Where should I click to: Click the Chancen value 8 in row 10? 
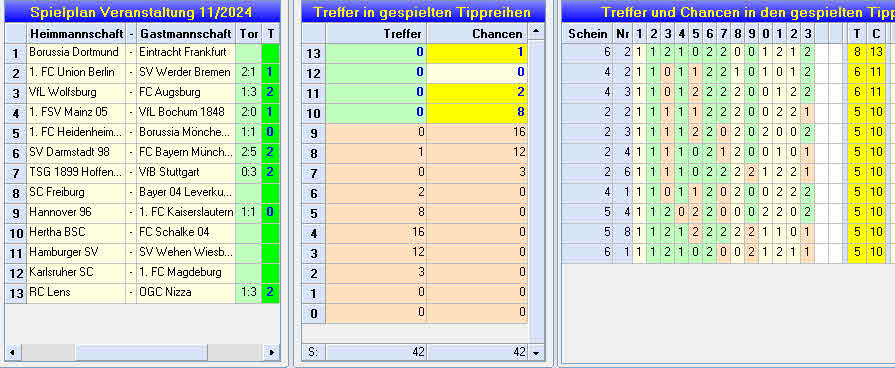point(477,112)
